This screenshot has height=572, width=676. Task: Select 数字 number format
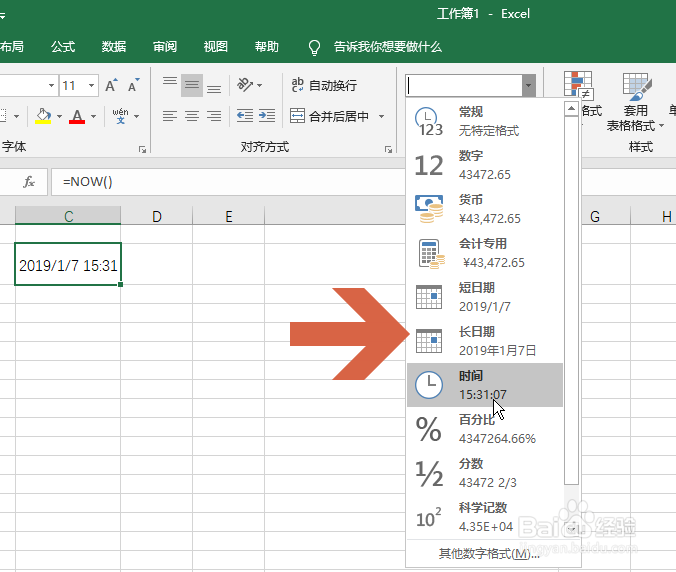pyautogui.click(x=485, y=165)
